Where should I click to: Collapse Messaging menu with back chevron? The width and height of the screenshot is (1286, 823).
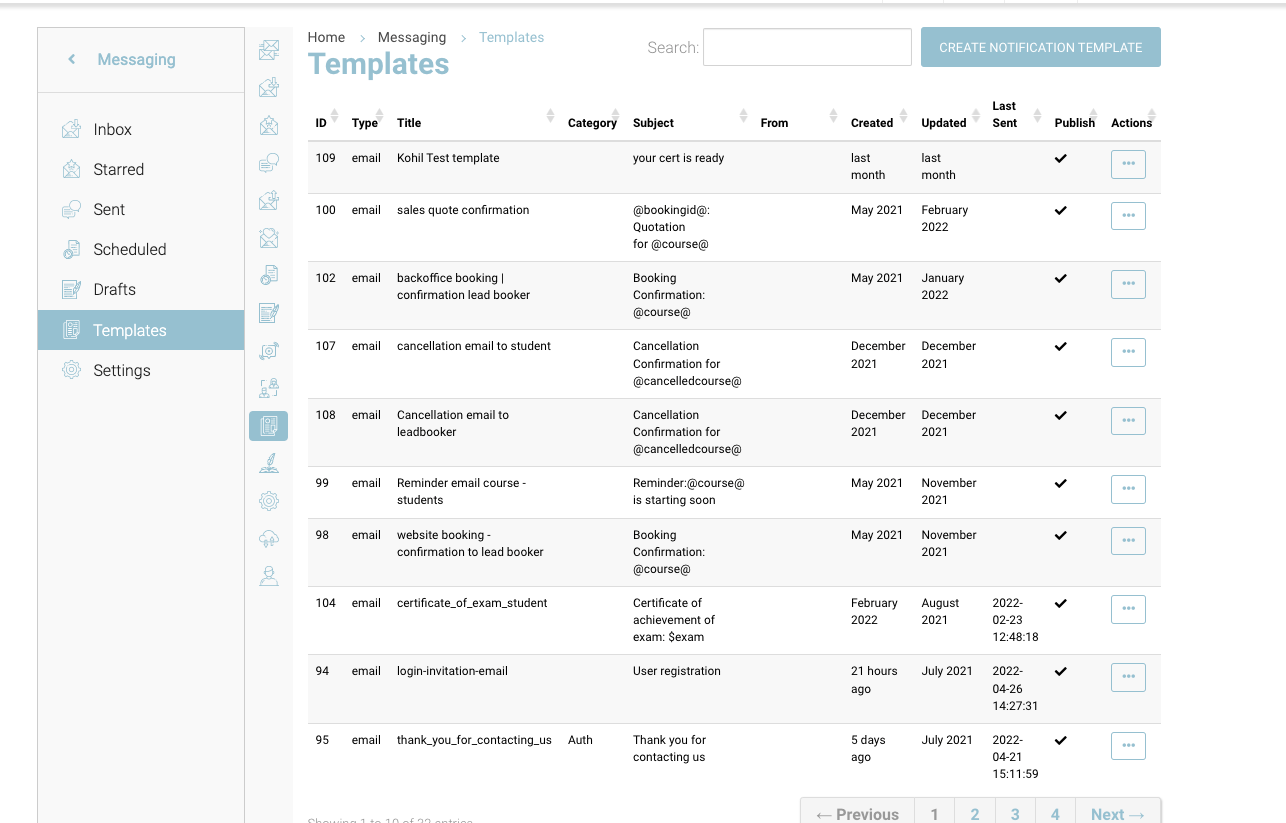[72, 60]
